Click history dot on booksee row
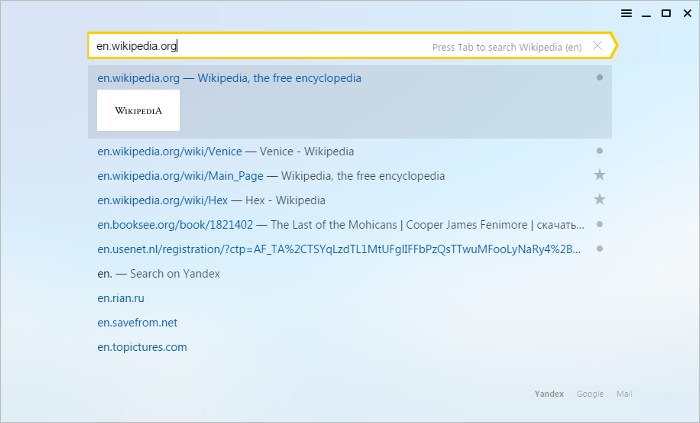Screen dimensions: 700x423 pyautogui.click(x=600, y=224)
